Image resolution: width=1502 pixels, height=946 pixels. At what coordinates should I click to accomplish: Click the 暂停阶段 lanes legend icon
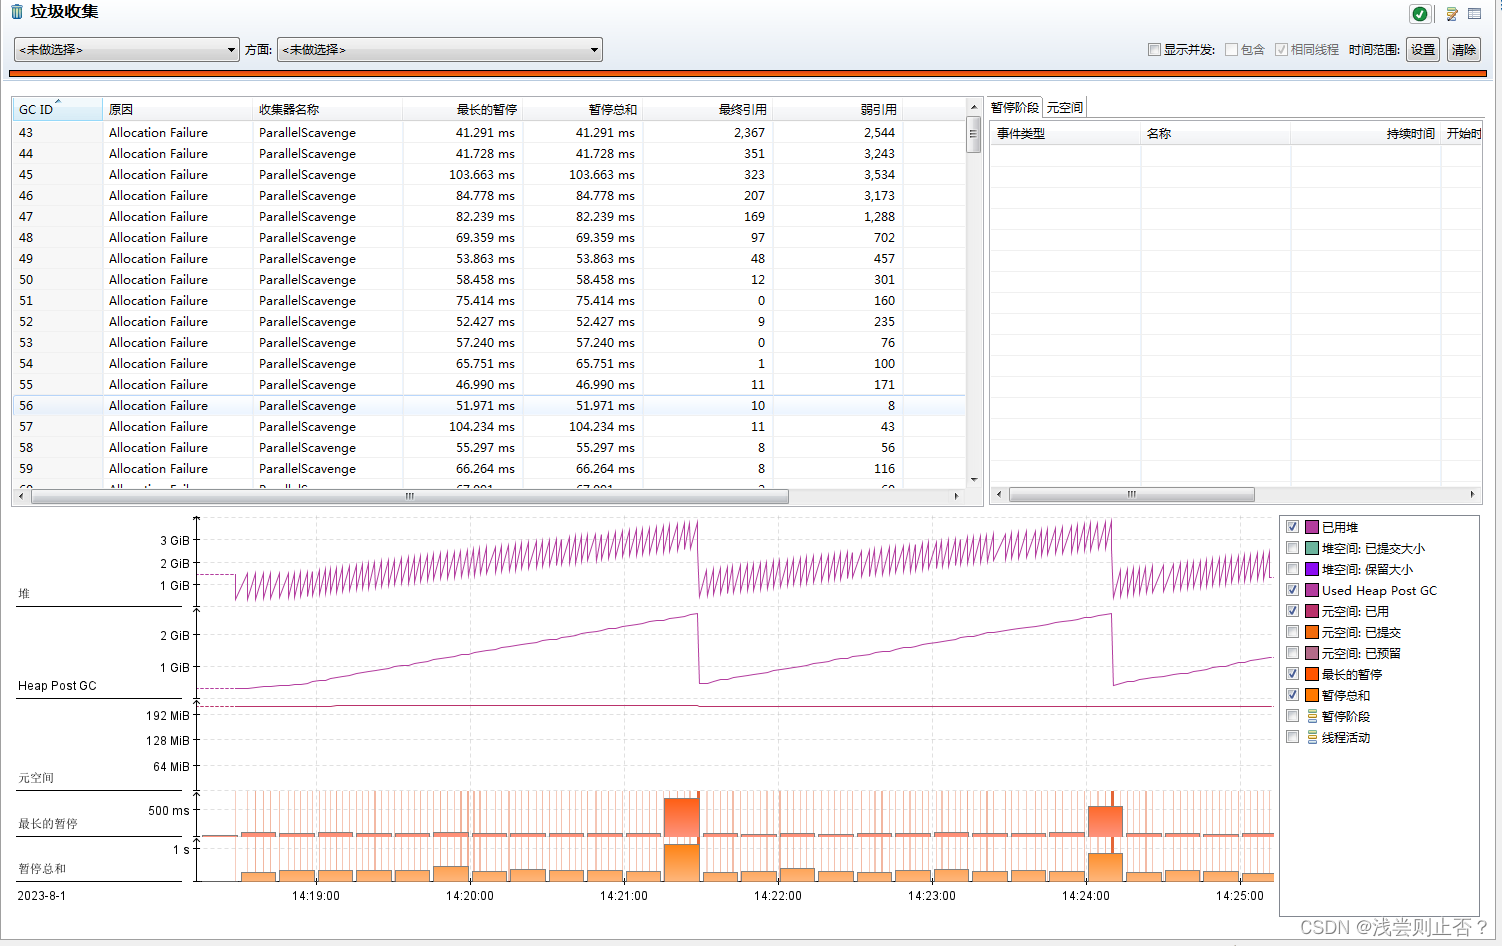click(1311, 715)
